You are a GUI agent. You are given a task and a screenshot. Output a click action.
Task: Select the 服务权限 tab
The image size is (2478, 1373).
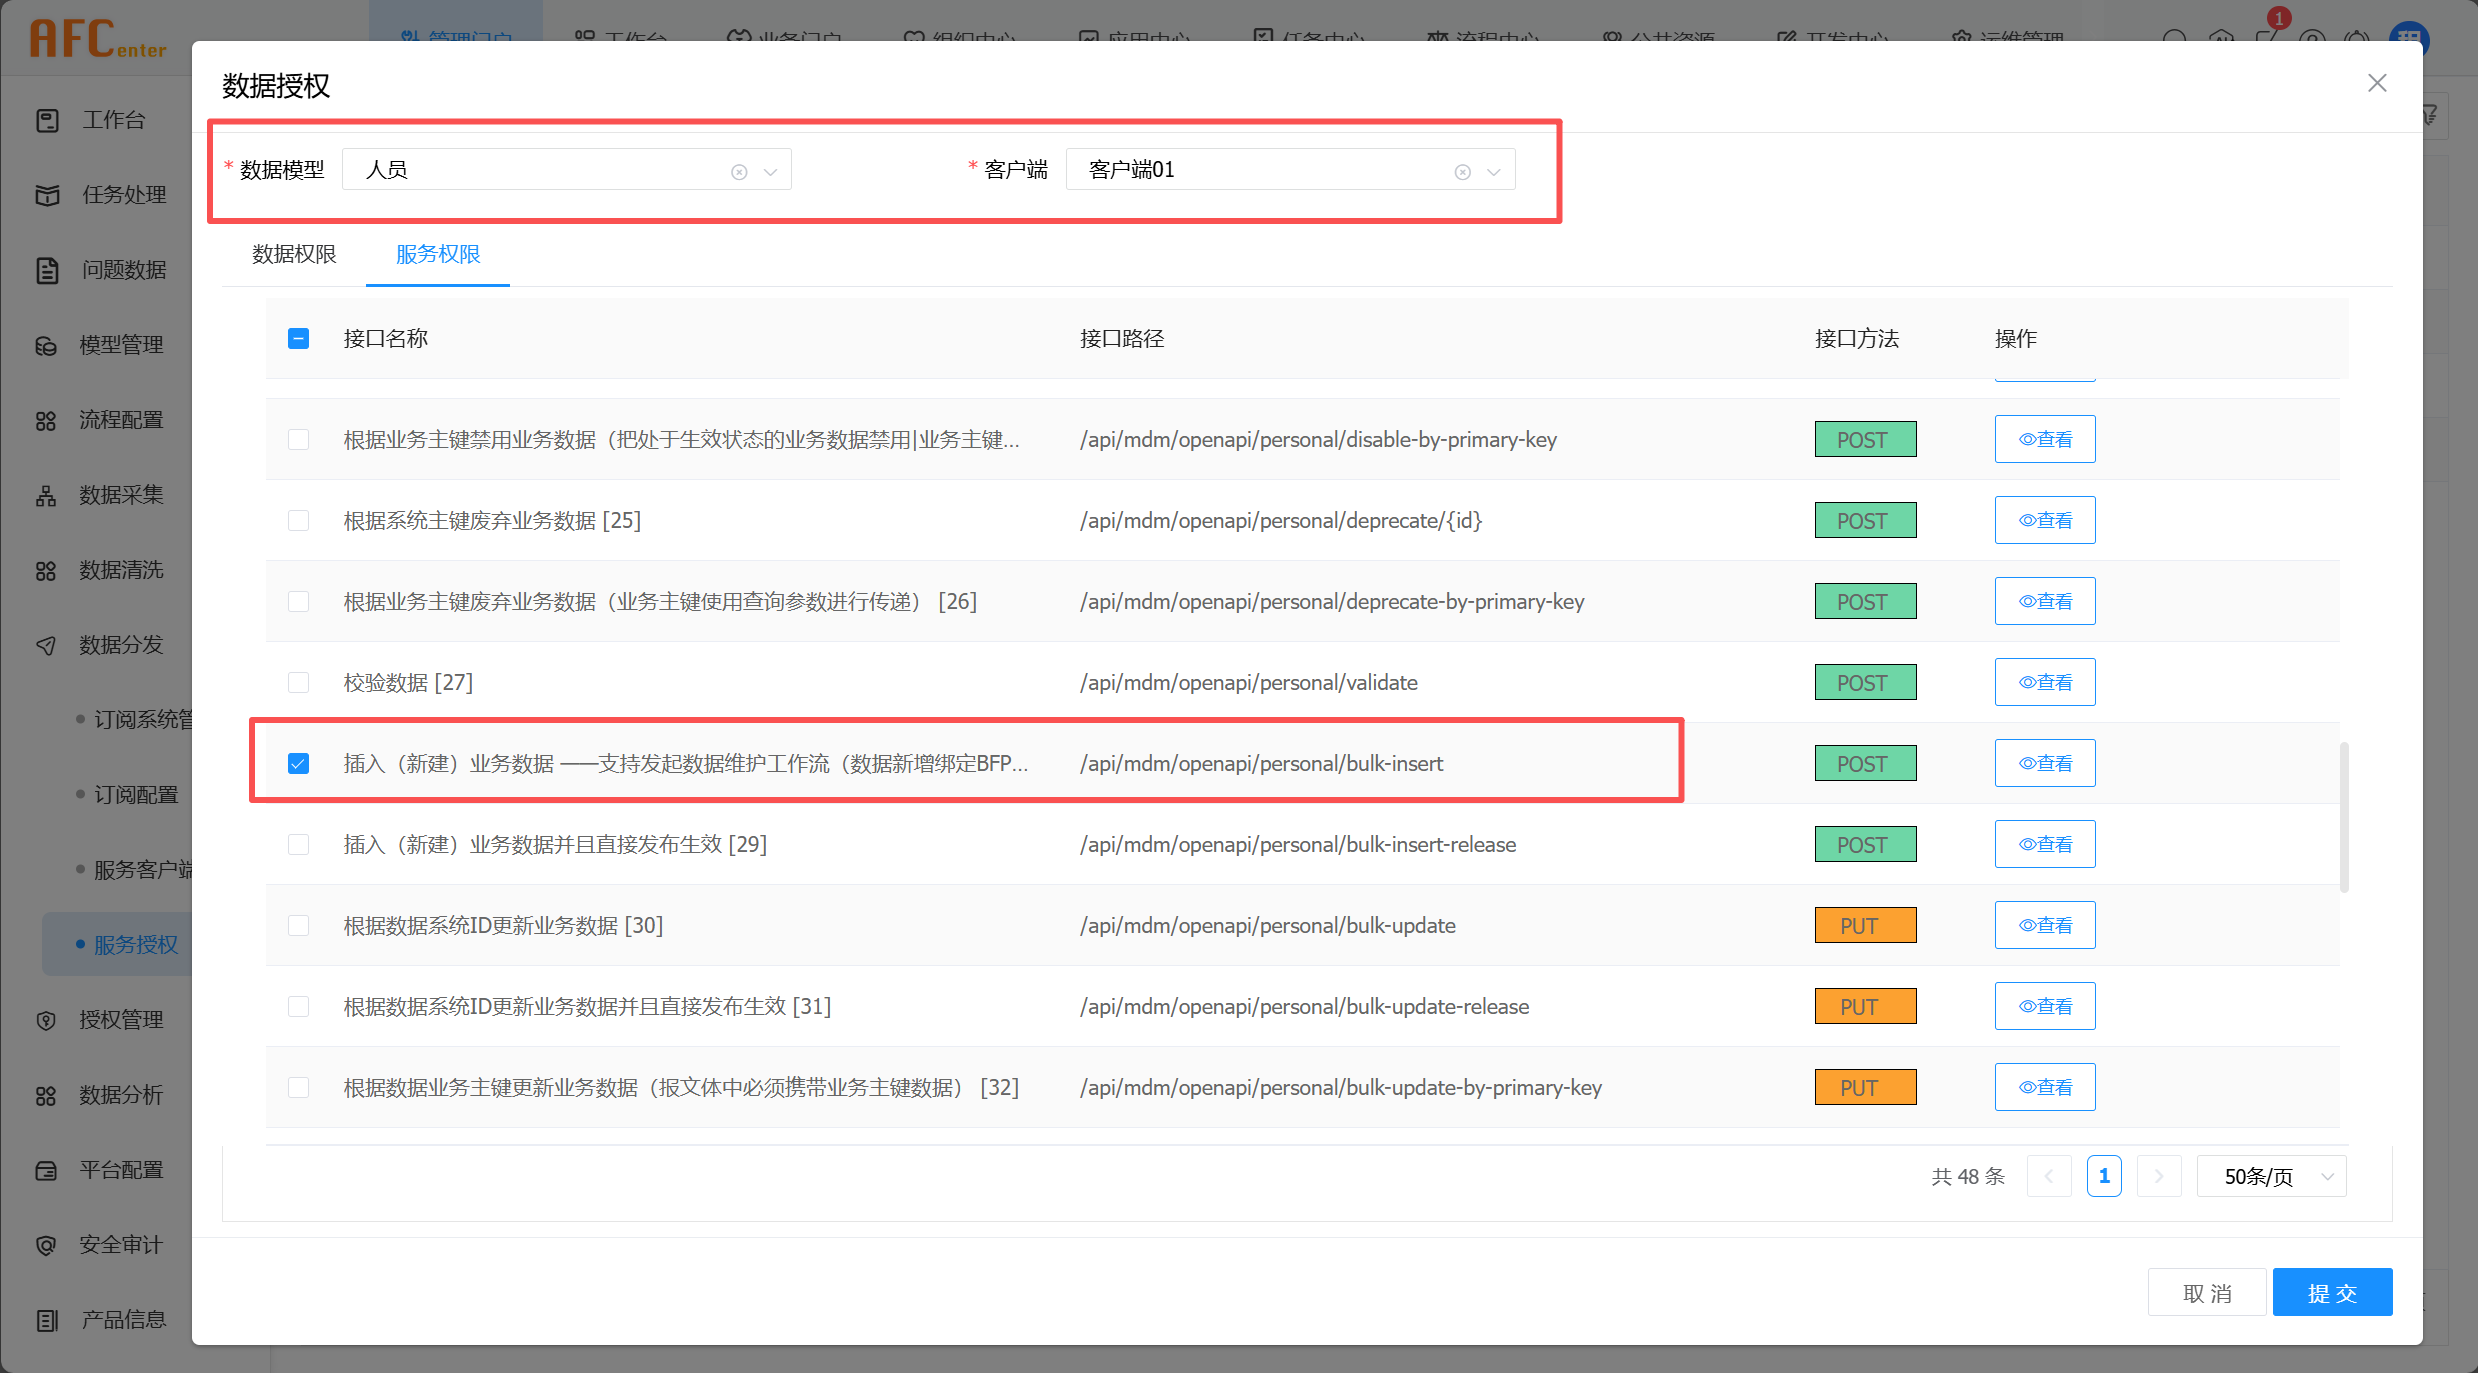pyautogui.click(x=438, y=254)
